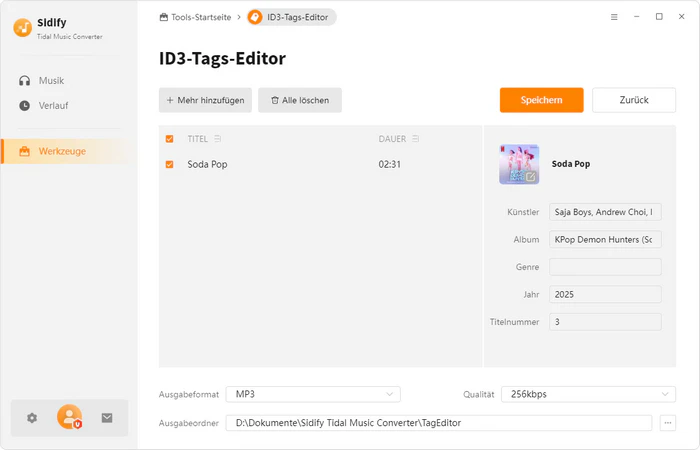
Task: Go to Tools-Startseite breadcrumb
Action: coord(195,17)
